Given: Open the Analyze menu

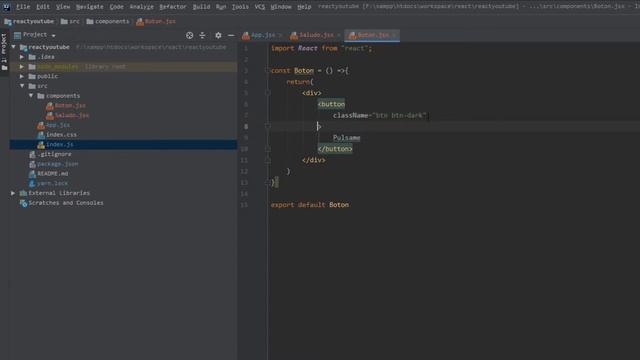Looking at the screenshot, I should coord(142,7).
